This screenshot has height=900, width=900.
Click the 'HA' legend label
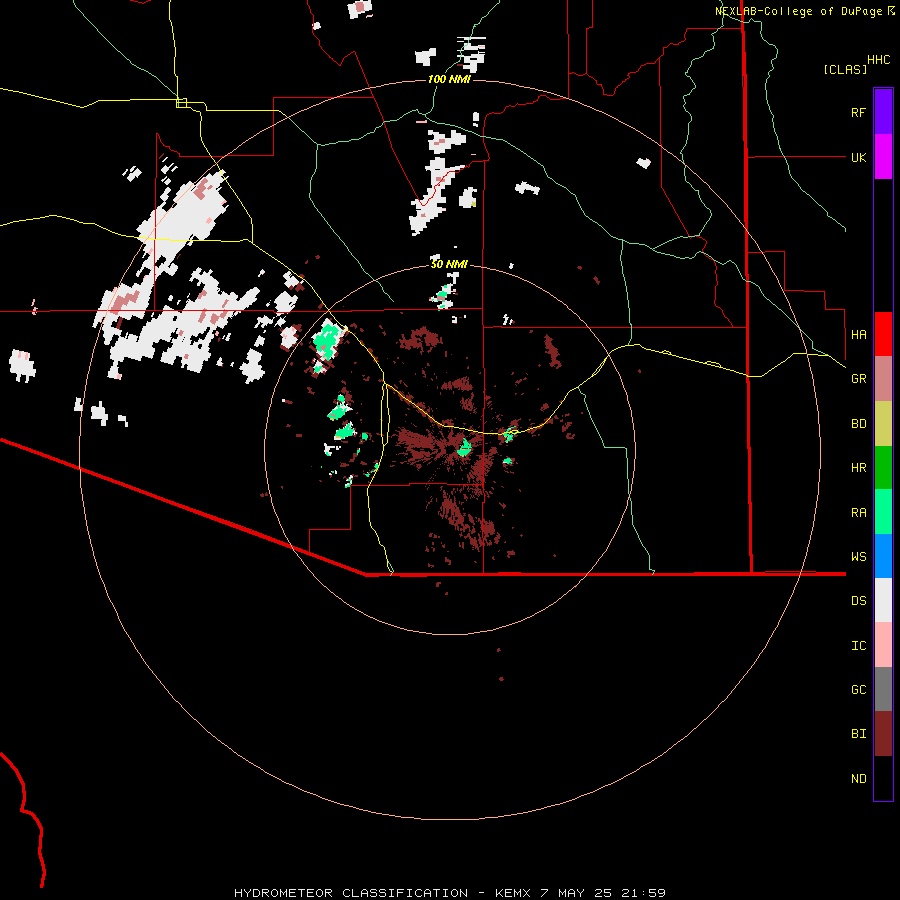(x=858, y=334)
